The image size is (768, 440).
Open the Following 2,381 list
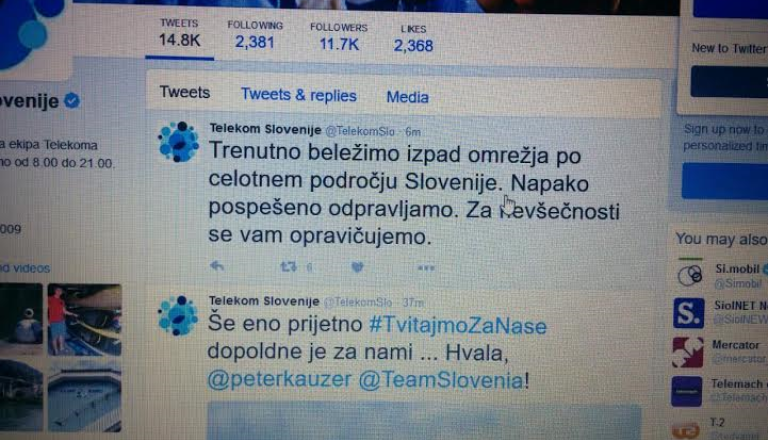pyautogui.click(x=255, y=35)
